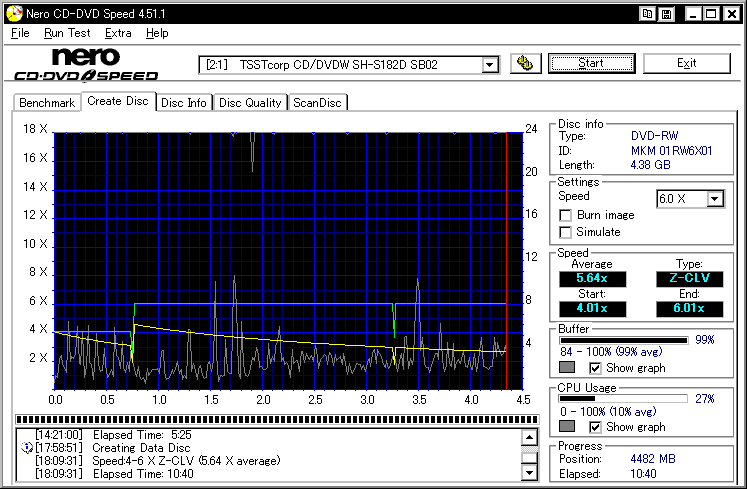The image size is (747, 489).
Task: Click the 4.01x start speed value
Action: (x=592, y=308)
